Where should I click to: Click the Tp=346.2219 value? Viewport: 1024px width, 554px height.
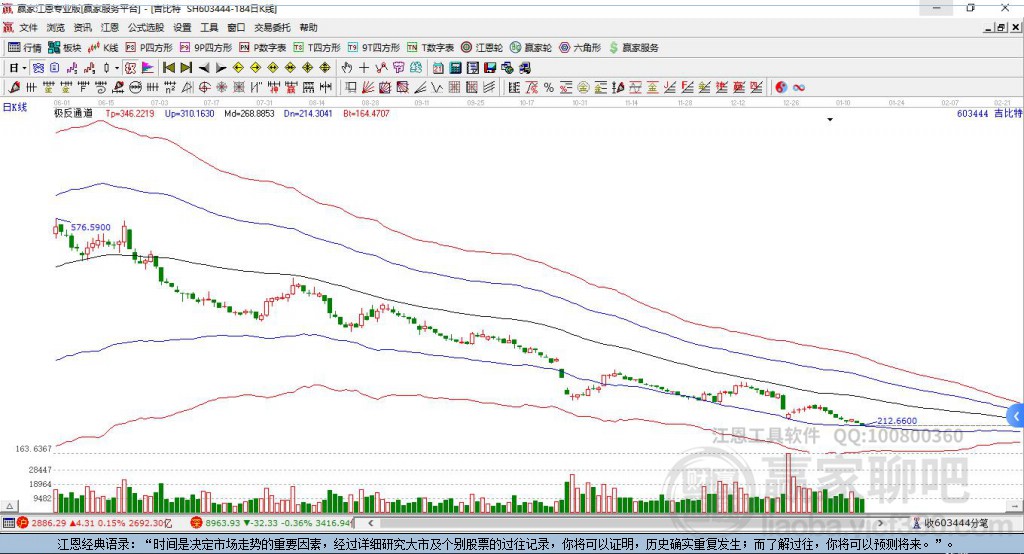coord(130,114)
